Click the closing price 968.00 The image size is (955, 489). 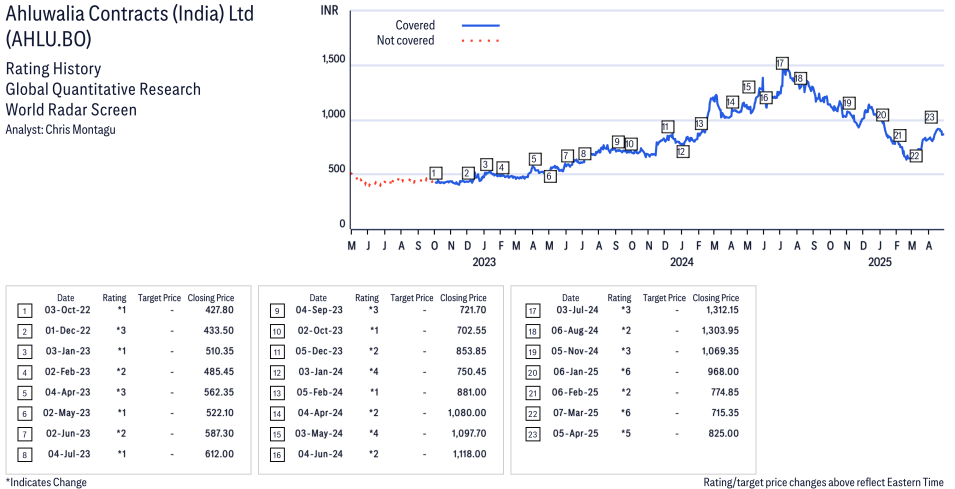(x=724, y=371)
